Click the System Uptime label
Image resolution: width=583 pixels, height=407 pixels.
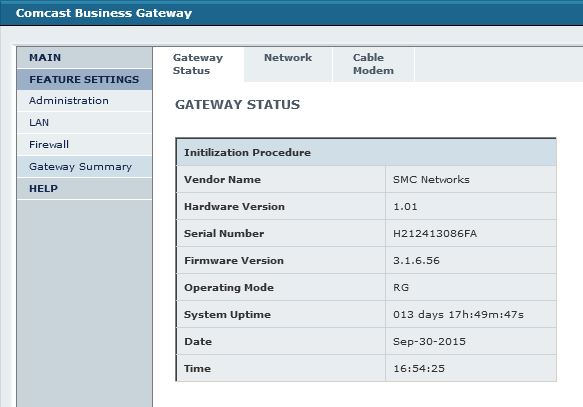[x=227, y=315]
